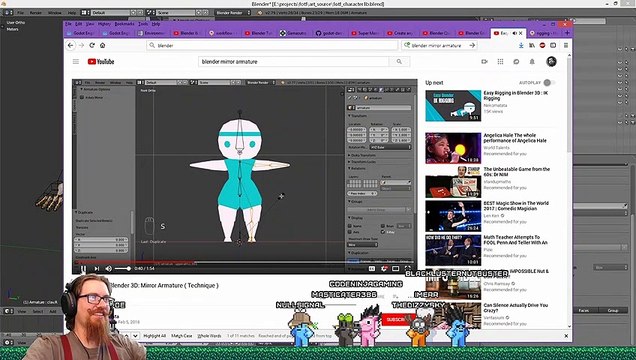Screen dimensions: 636x360
Task: Switch to the first Godot Engine tab
Action: (x=80, y=33)
